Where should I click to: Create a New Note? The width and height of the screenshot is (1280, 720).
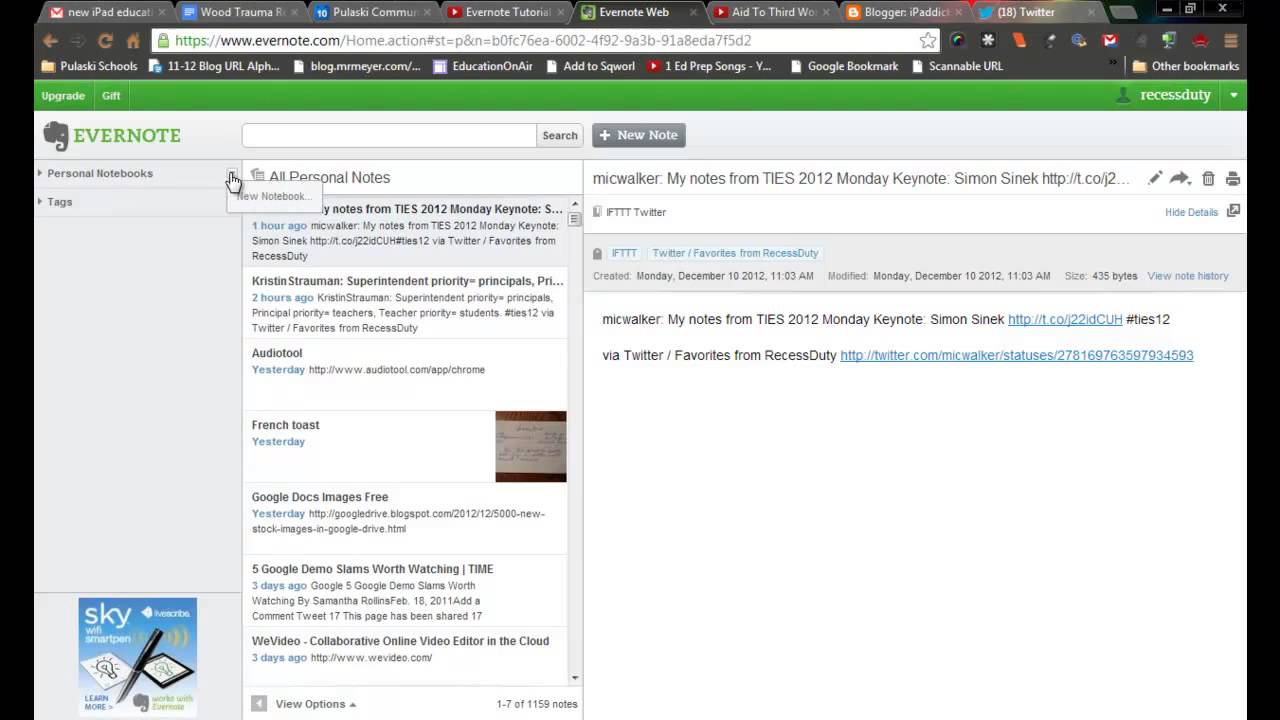(x=639, y=135)
